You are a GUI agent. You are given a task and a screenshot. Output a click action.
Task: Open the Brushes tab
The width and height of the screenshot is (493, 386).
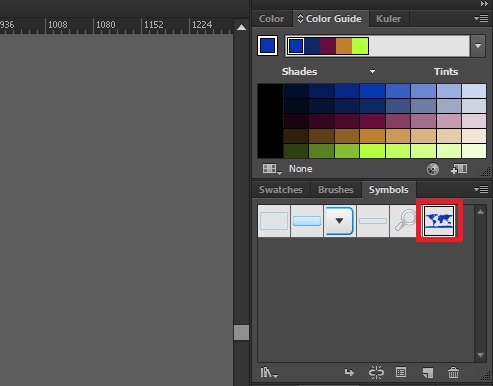[x=336, y=190]
